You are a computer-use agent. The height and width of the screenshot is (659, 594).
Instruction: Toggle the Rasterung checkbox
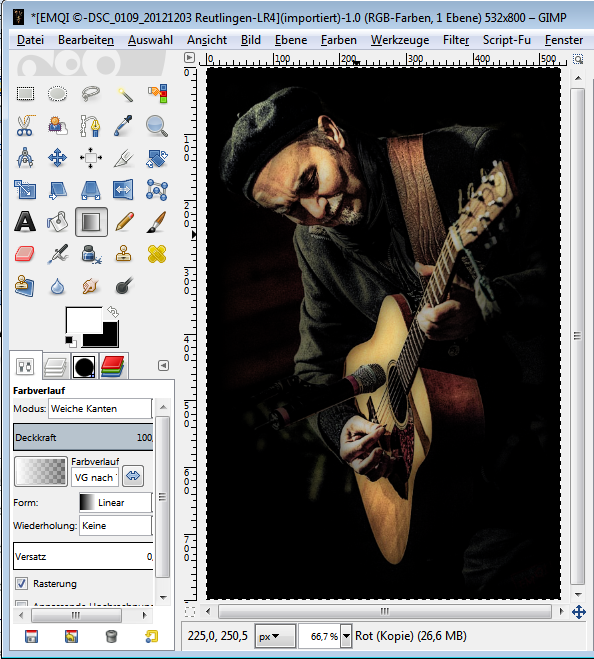click(21, 583)
